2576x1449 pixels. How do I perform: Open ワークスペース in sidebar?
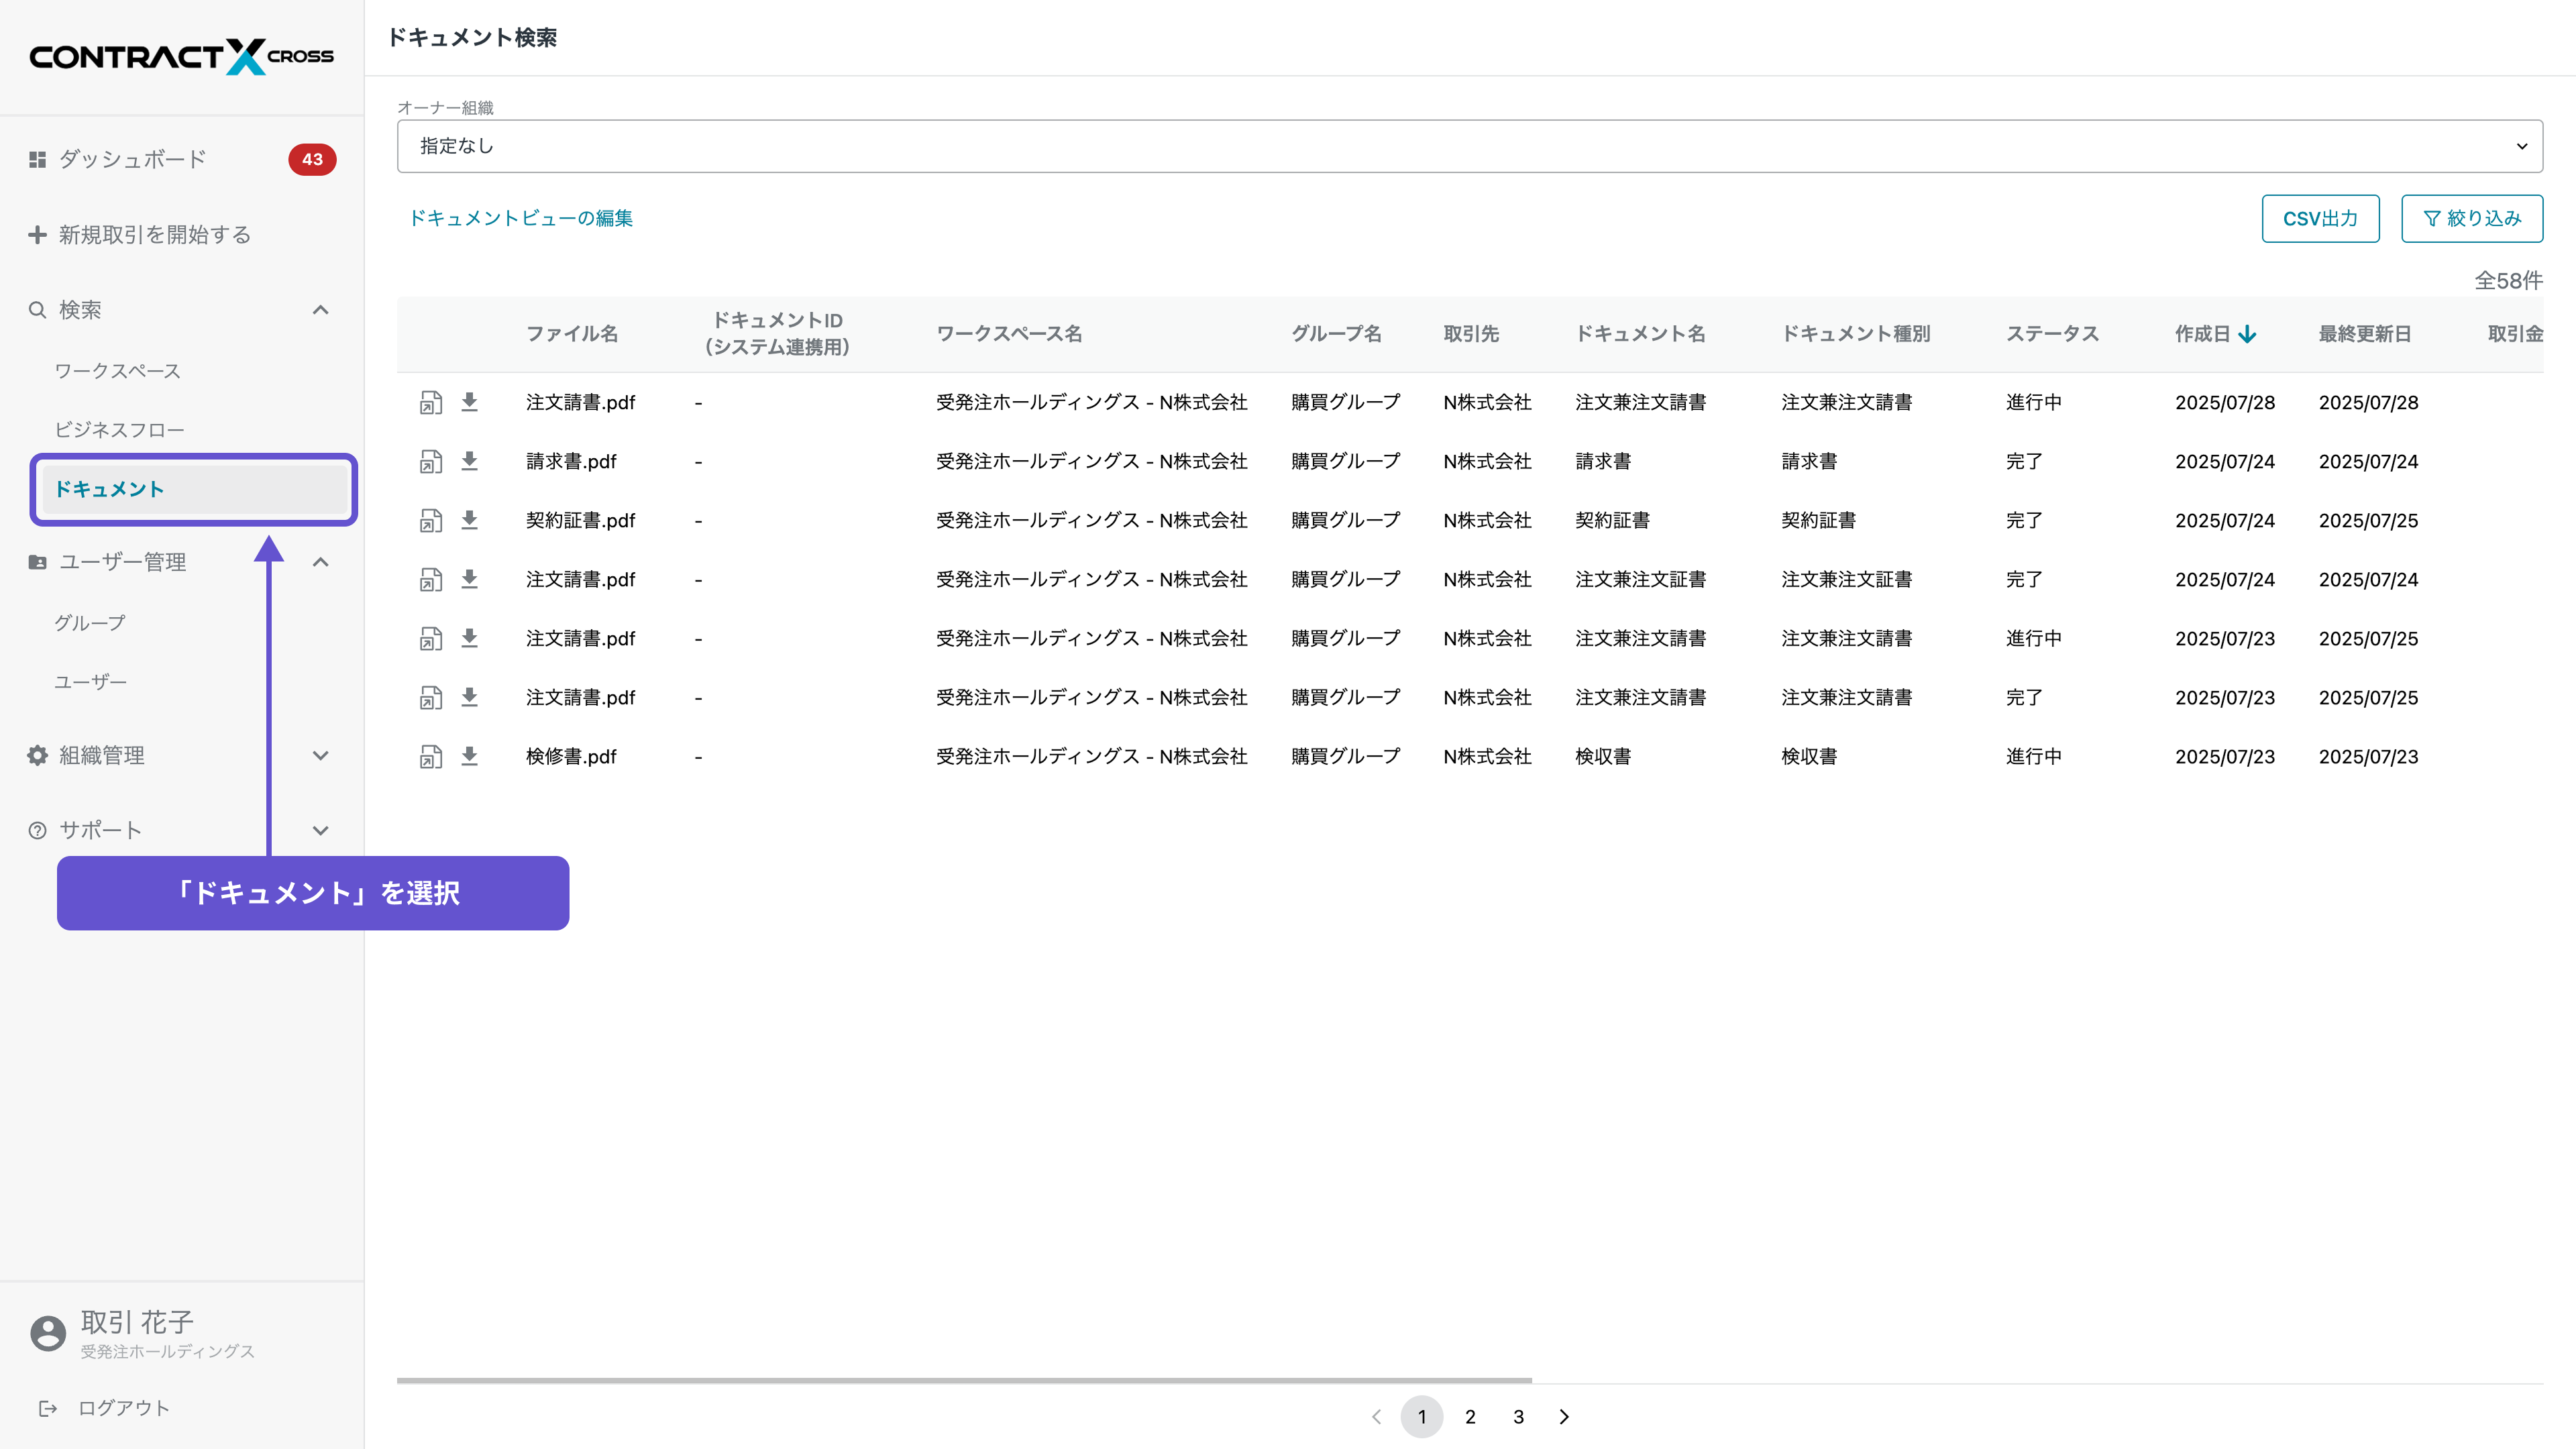click(x=117, y=371)
